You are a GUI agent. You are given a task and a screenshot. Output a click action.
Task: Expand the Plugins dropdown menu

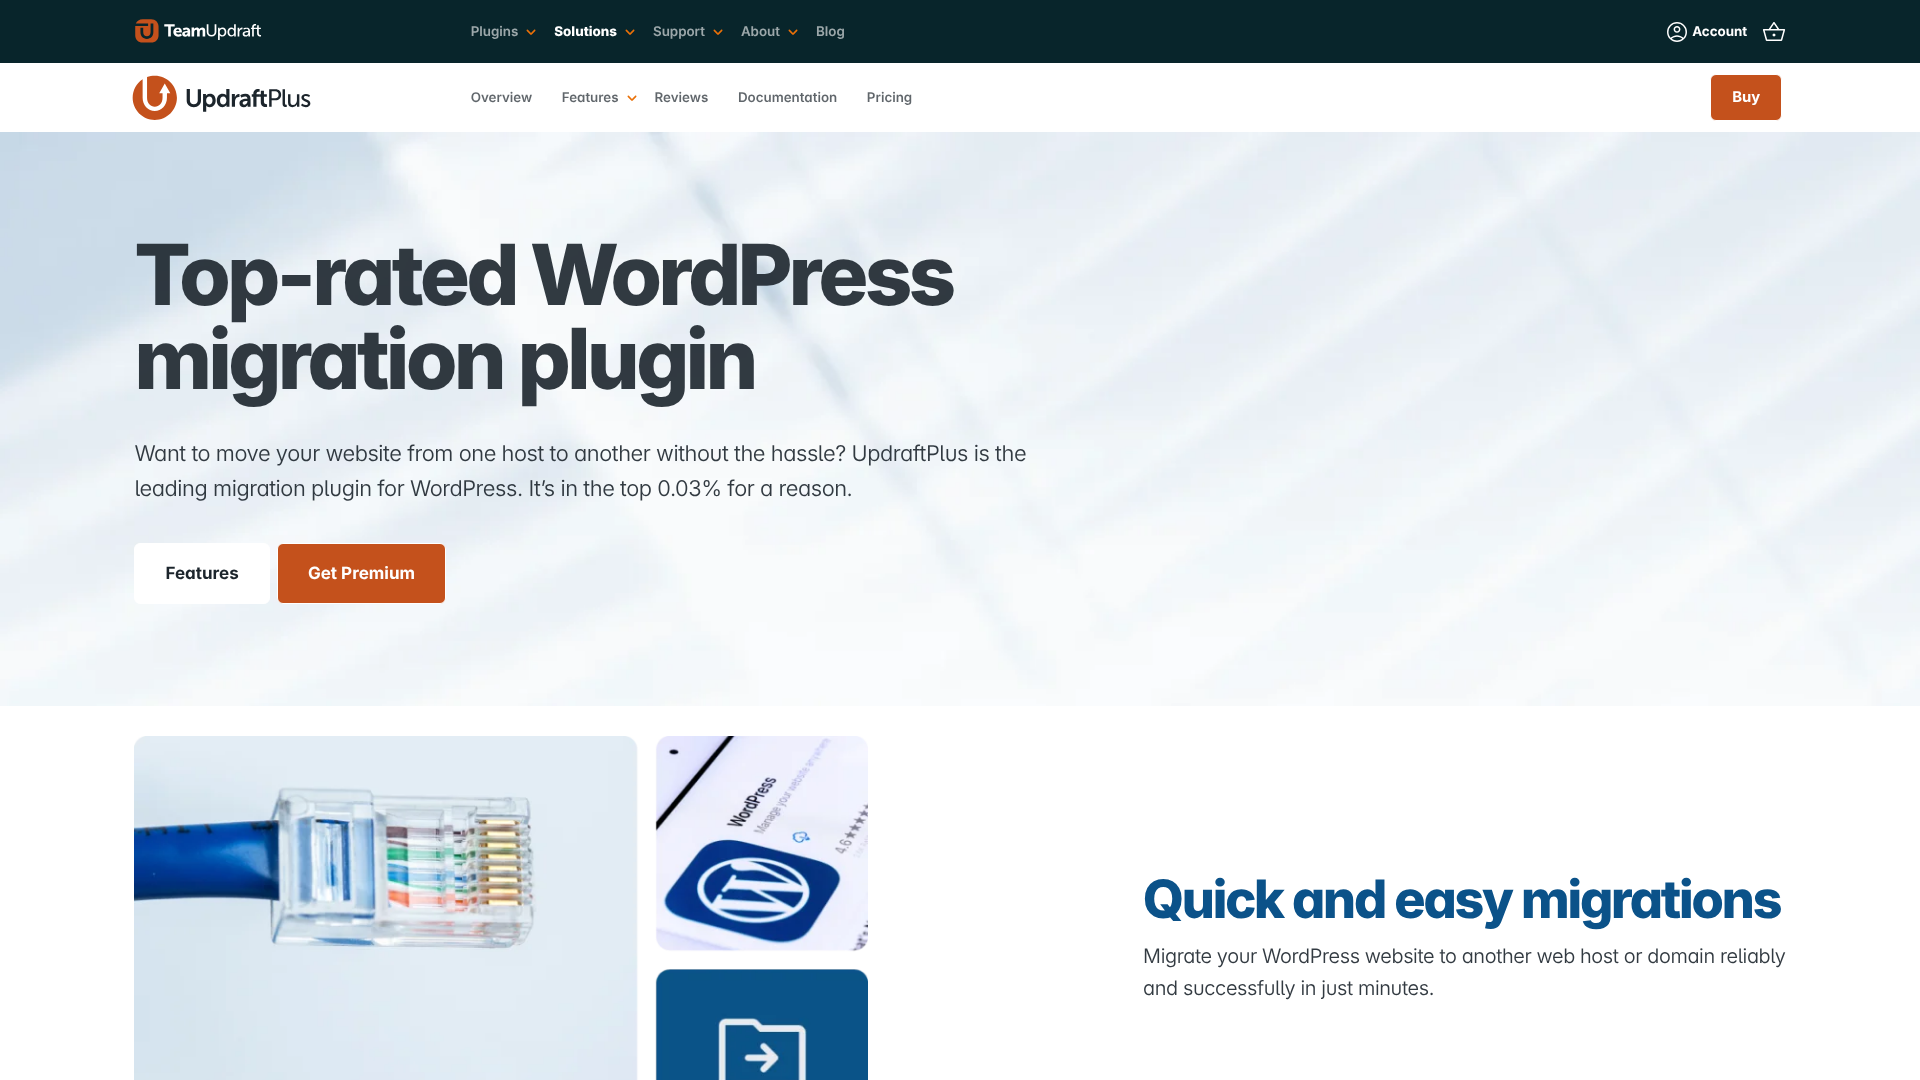(494, 31)
